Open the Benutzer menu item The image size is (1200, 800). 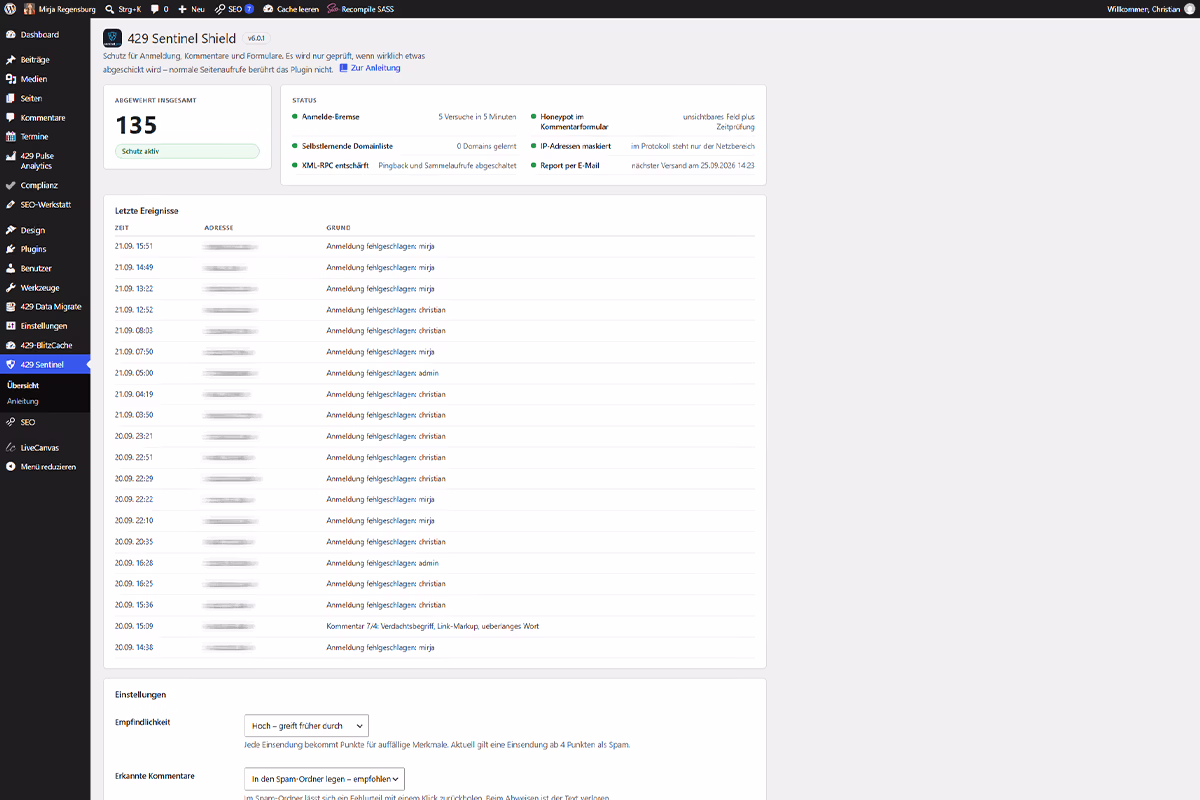pos(45,269)
